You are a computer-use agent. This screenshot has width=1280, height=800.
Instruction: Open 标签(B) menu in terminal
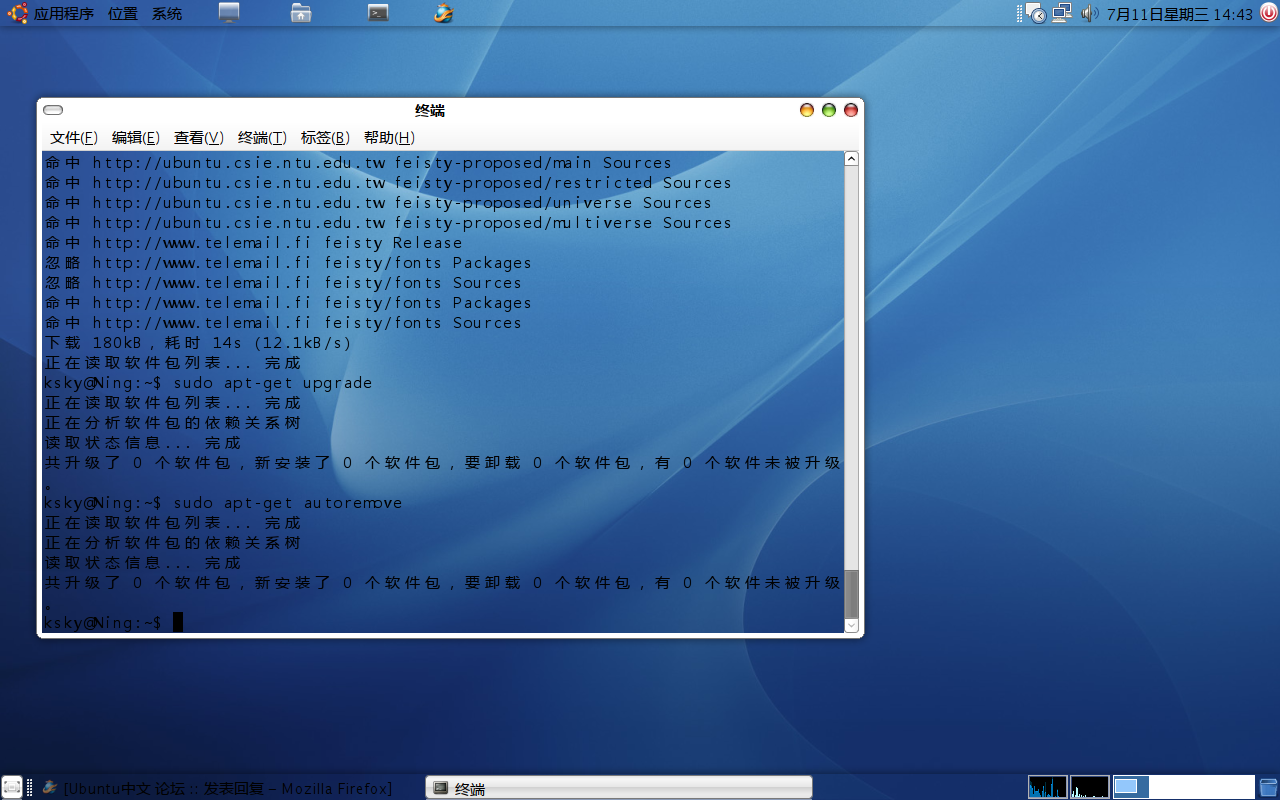pos(325,138)
